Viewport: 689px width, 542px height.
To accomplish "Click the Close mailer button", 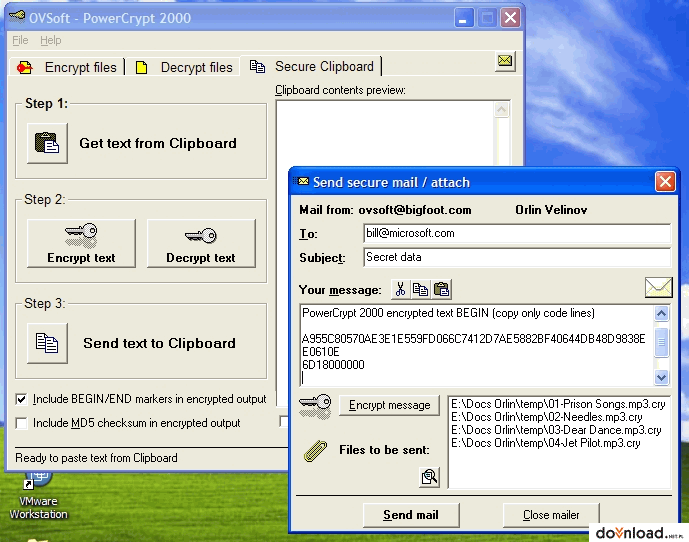I will click(x=551, y=515).
